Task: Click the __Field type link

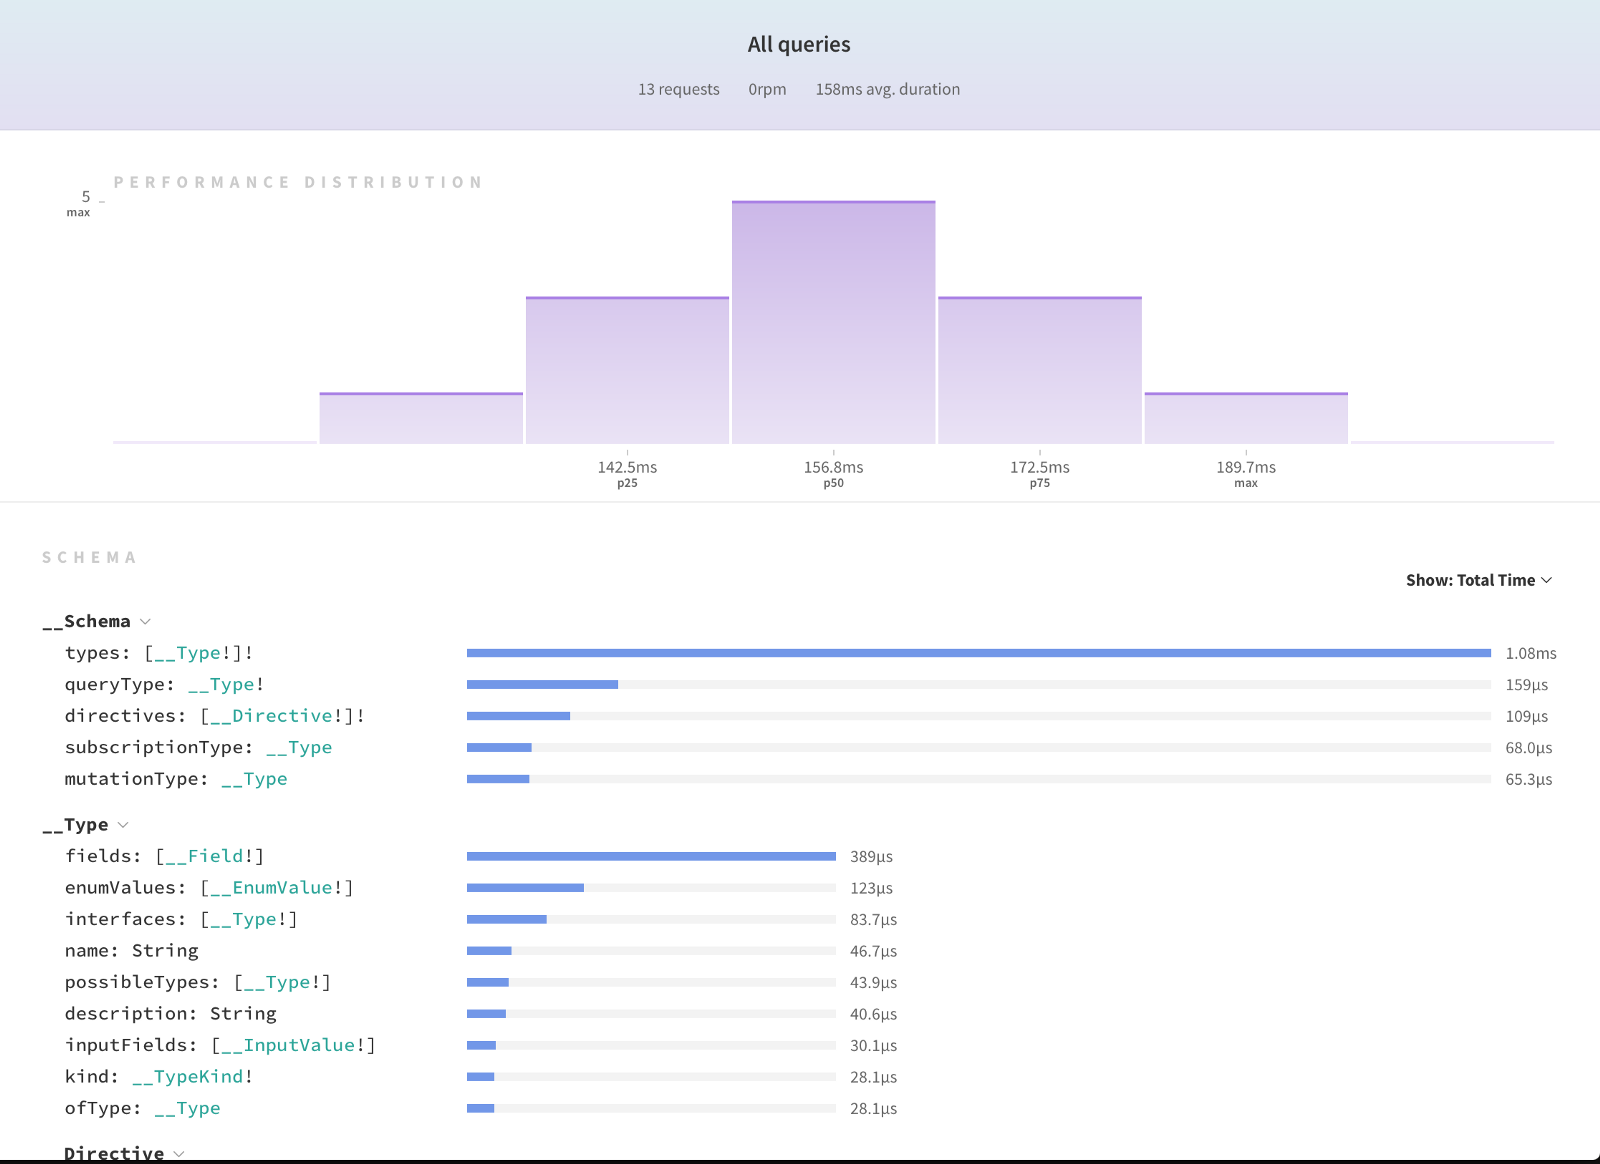Action: tap(210, 856)
